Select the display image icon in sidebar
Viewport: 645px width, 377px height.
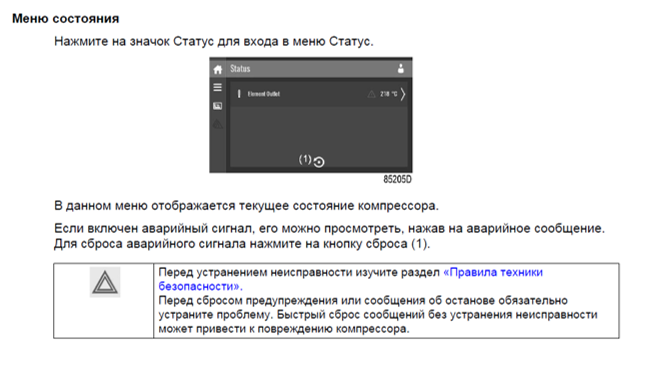coord(218,106)
